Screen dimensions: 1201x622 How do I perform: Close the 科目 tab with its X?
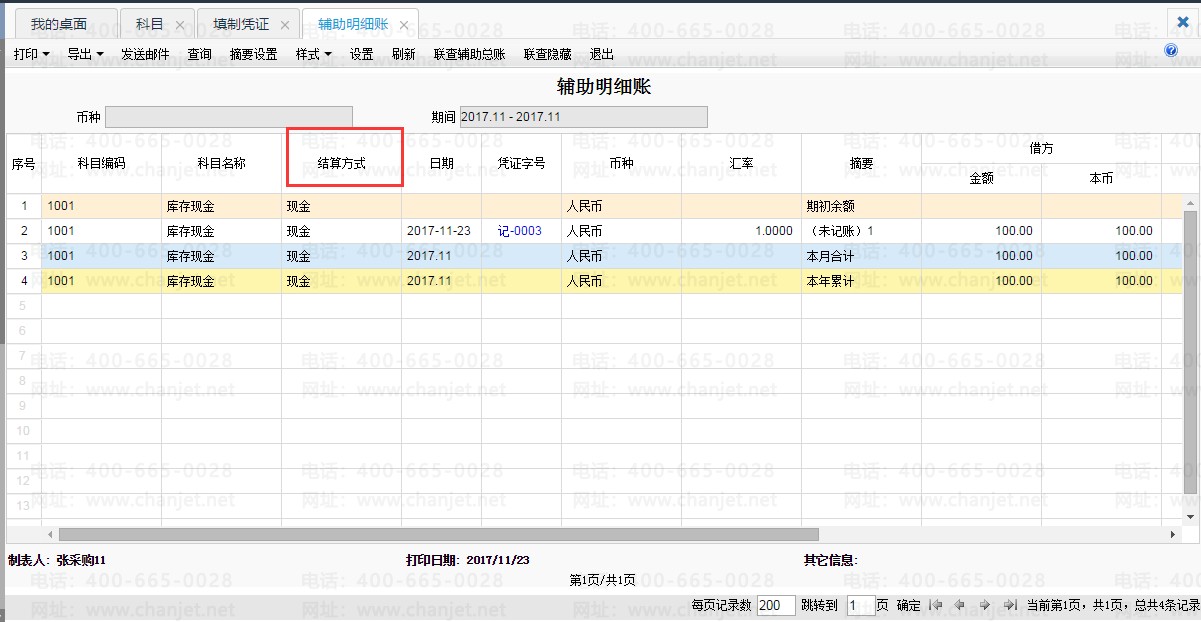tap(179, 24)
